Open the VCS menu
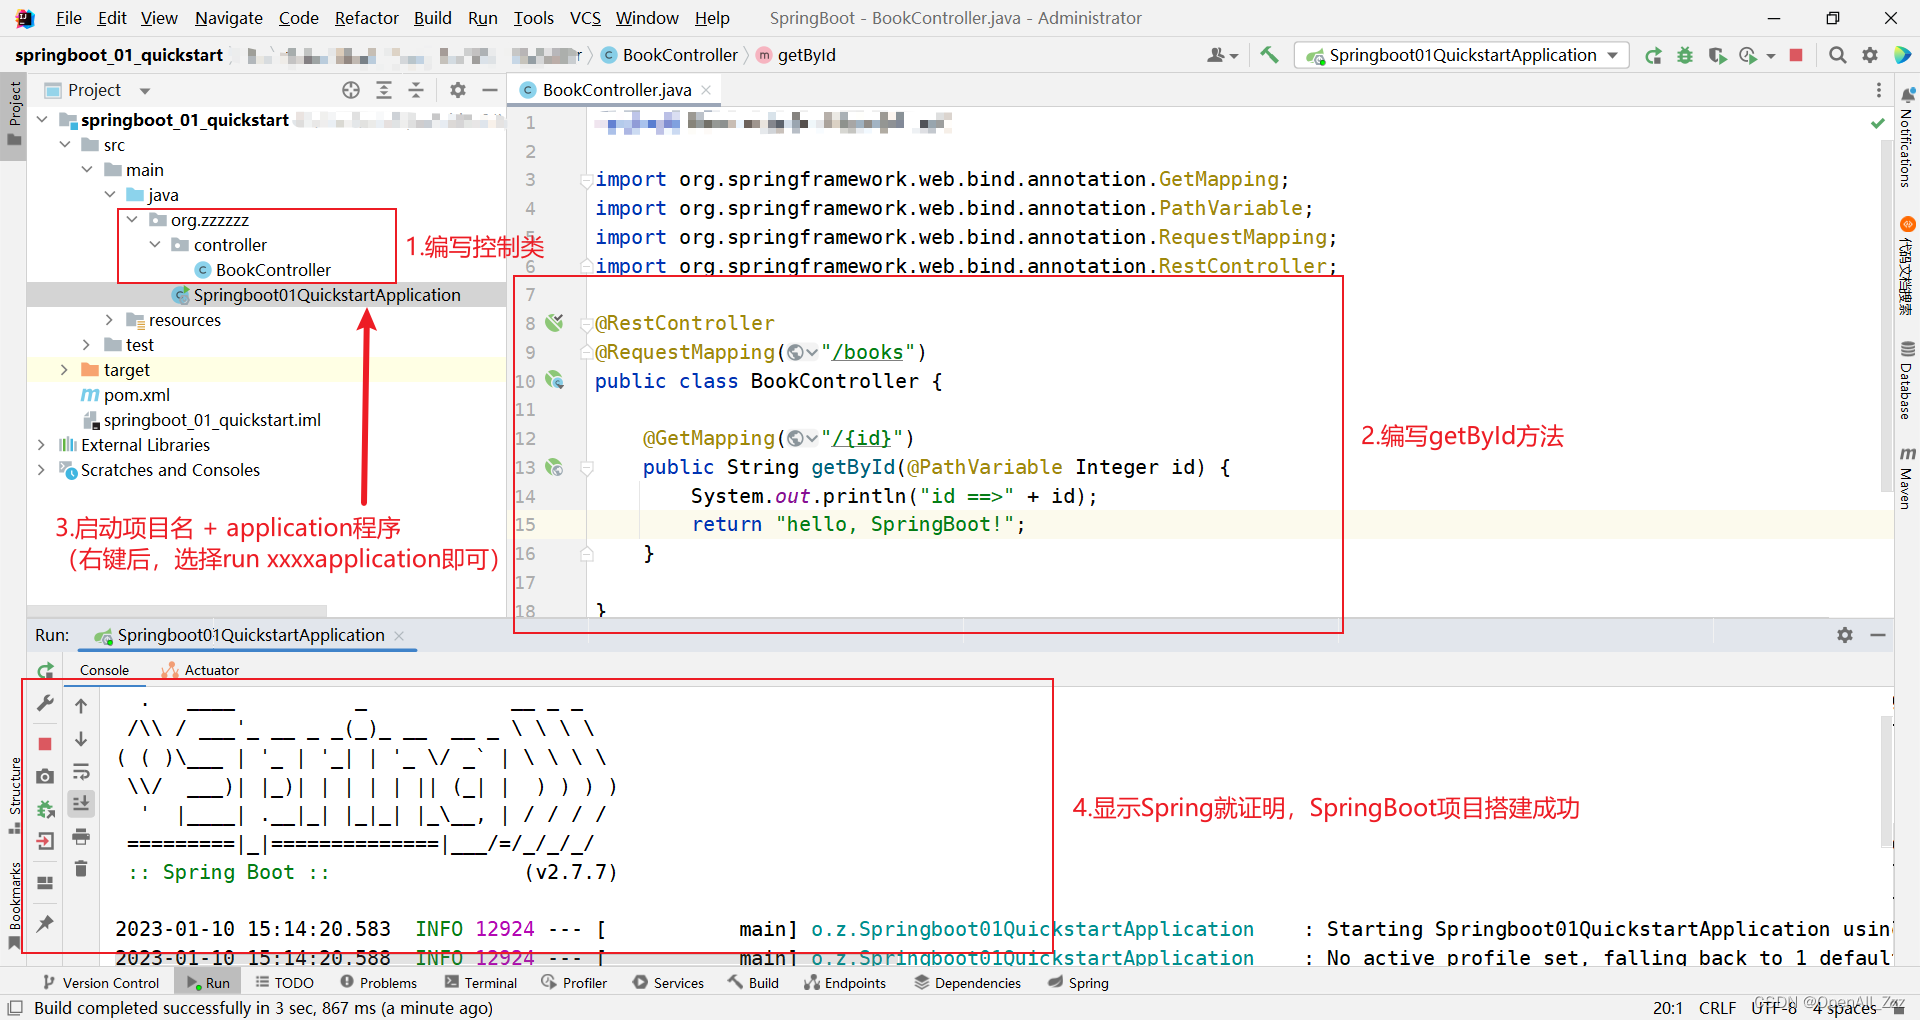The width and height of the screenshot is (1920, 1020). click(585, 18)
